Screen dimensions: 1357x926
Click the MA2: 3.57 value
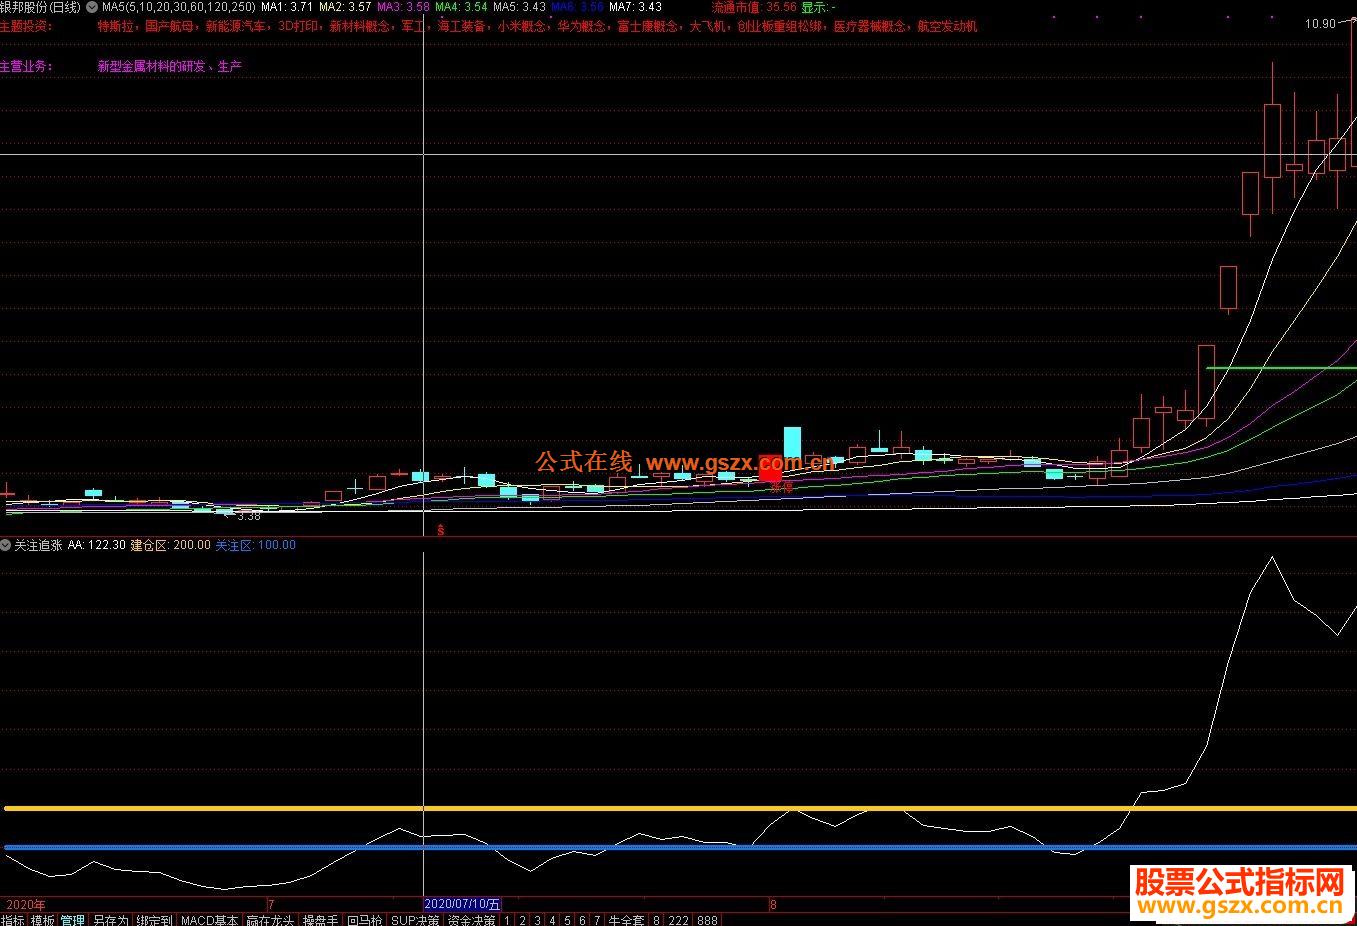pyautogui.click(x=345, y=7)
